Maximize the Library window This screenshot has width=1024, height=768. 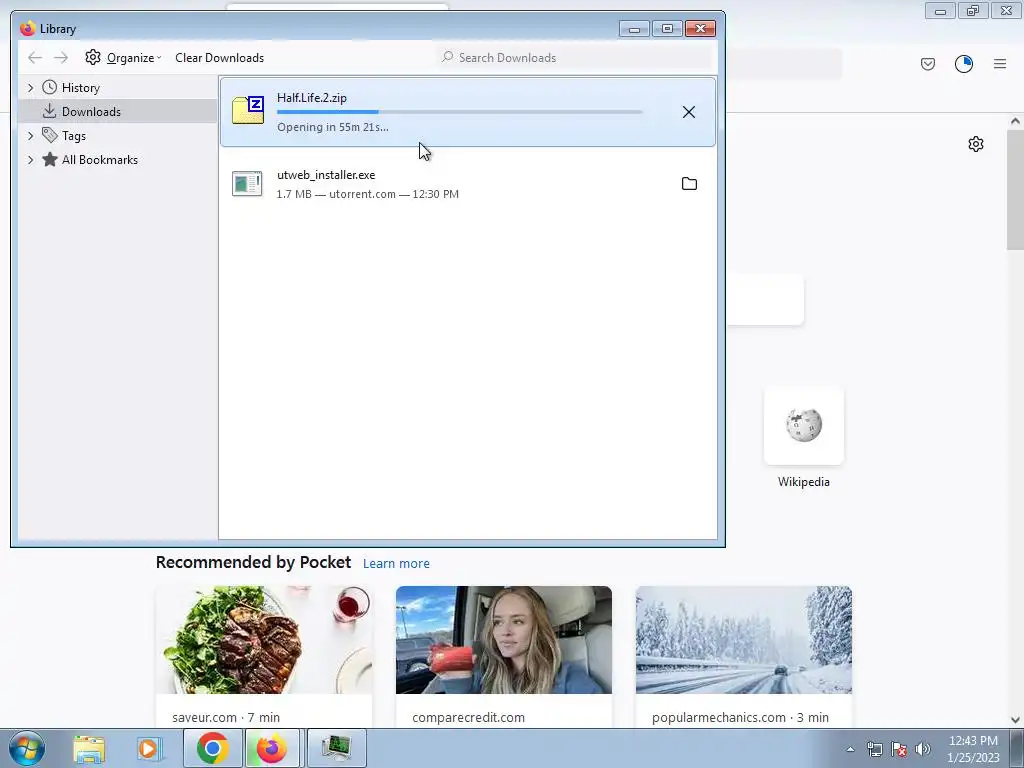667,29
